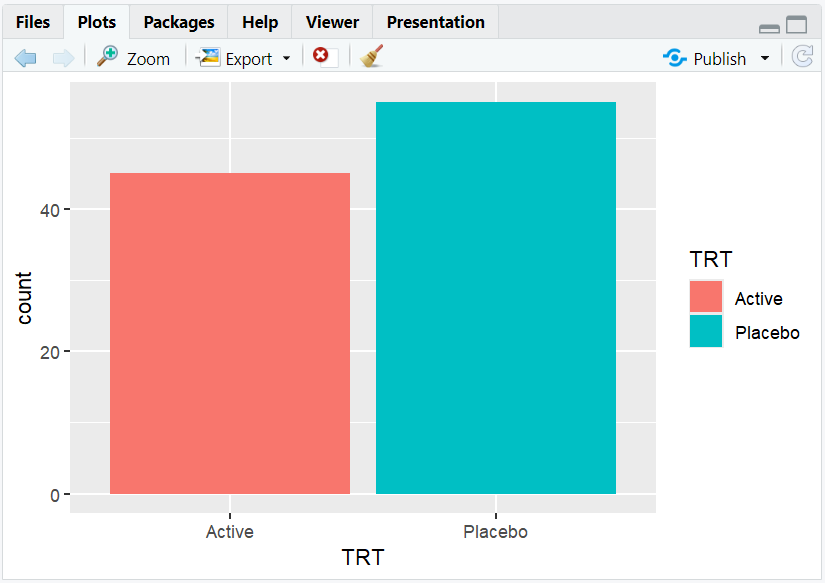Clear all plots with broom icon
This screenshot has width=825, height=583.
pyautogui.click(x=372, y=57)
